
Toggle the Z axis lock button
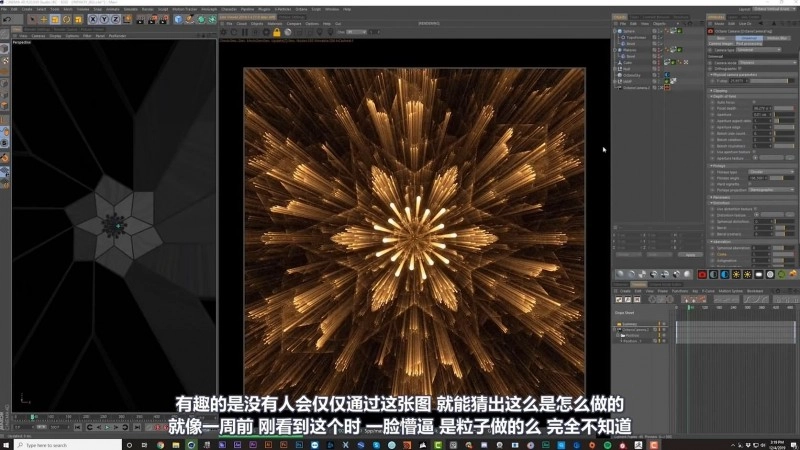115,19
